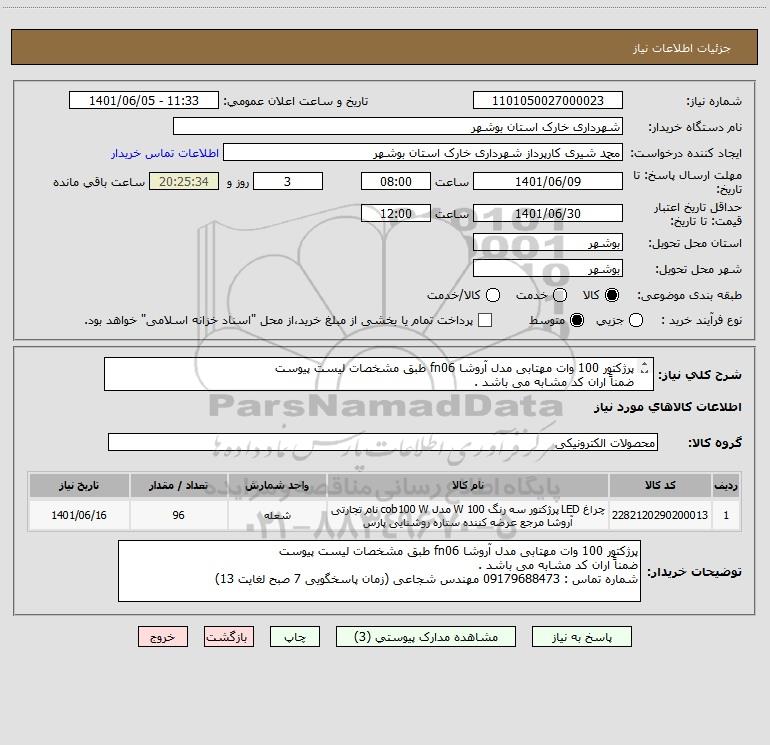Screen dimensions: 770x745
Task: Click the گروه کالا field محصولات الکترونیکی
Action: pos(383,442)
